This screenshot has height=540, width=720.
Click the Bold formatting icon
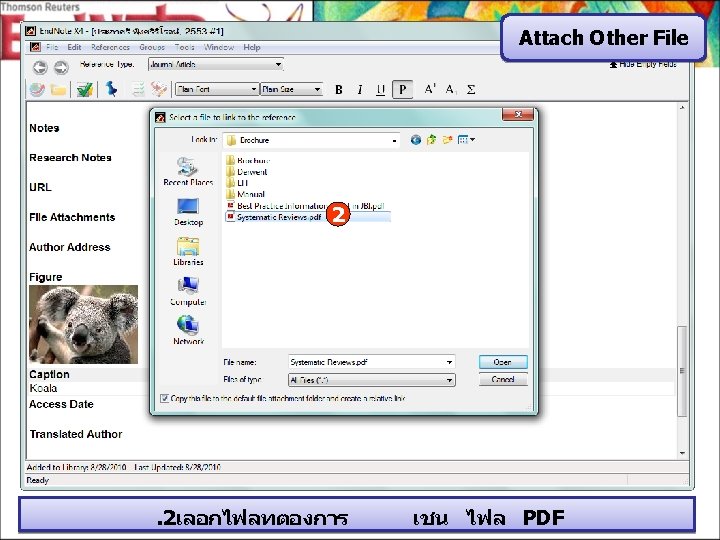coord(339,90)
